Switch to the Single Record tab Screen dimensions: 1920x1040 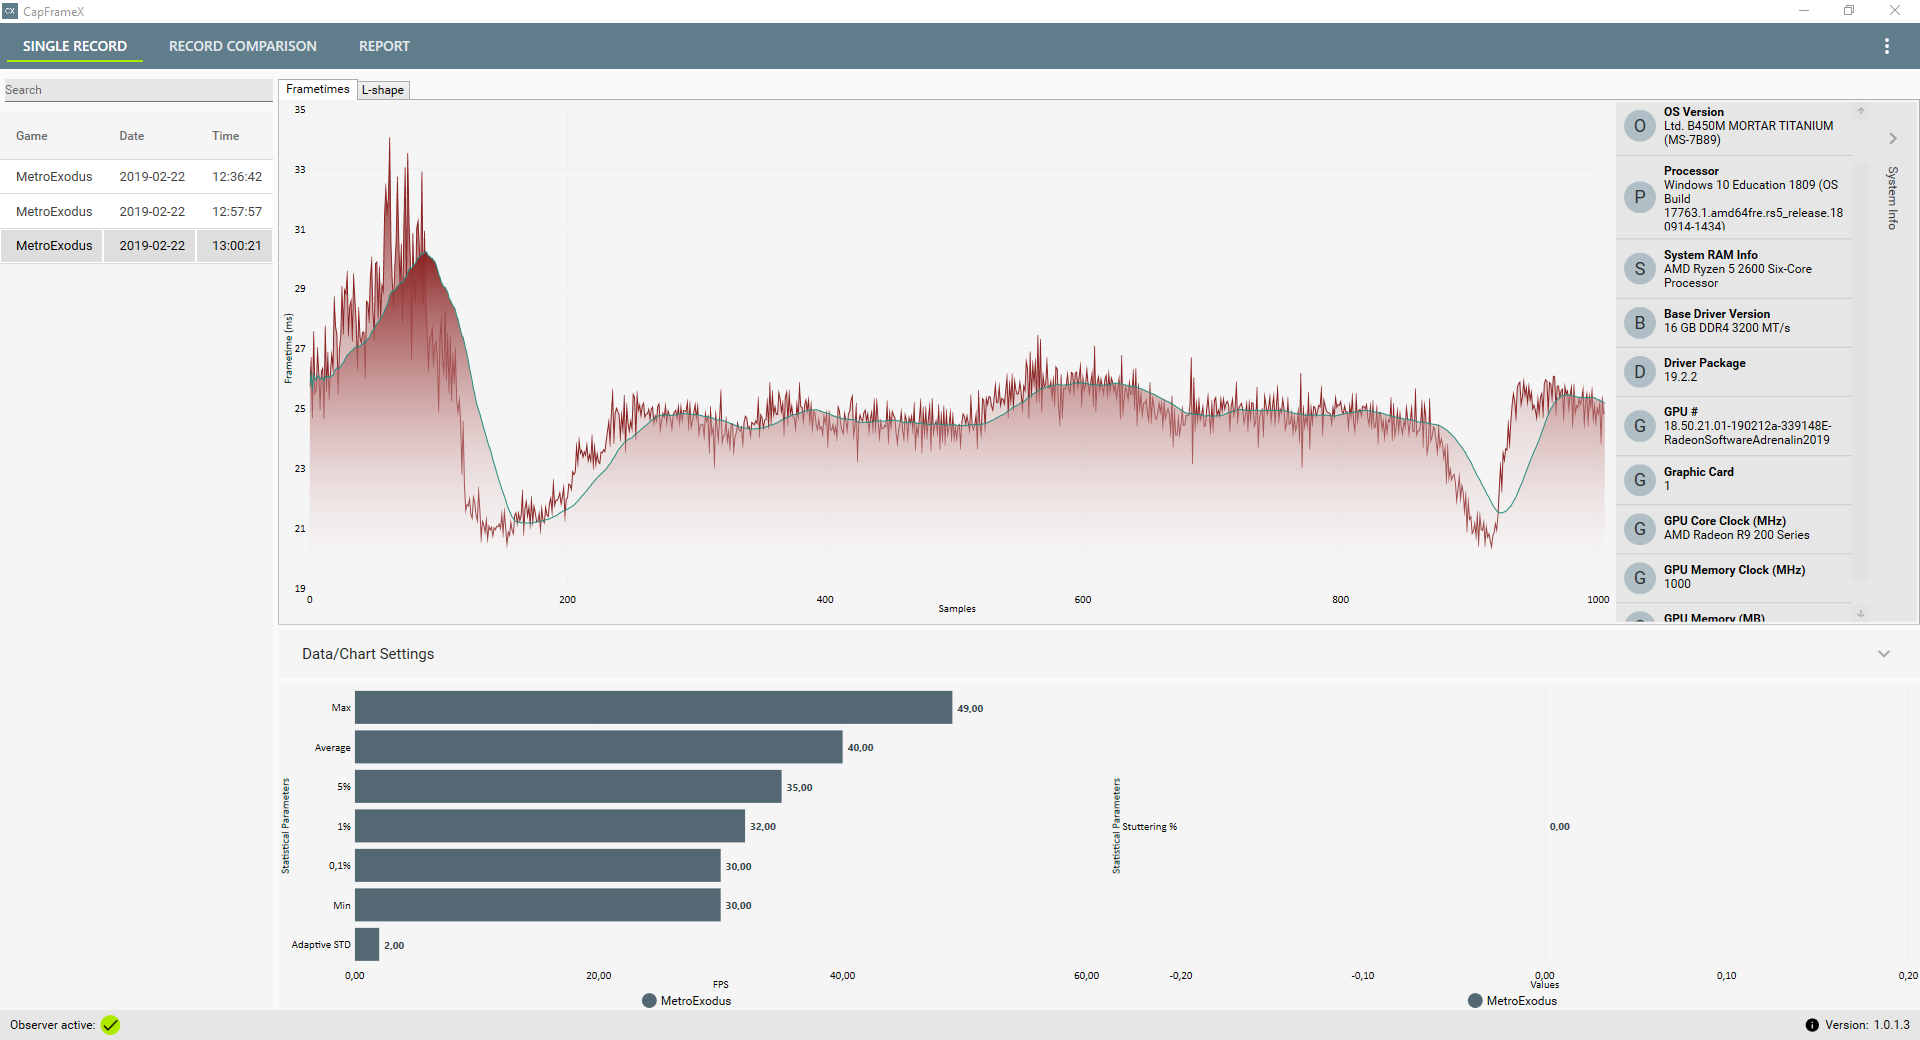[75, 46]
